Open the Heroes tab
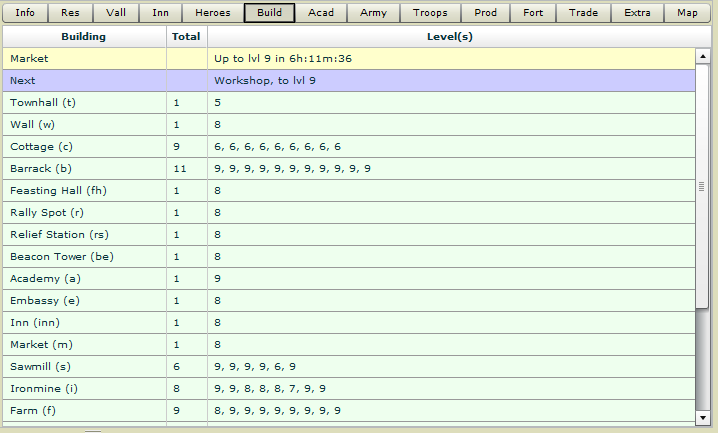Screen dimensions: 718x433 (212, 13)
